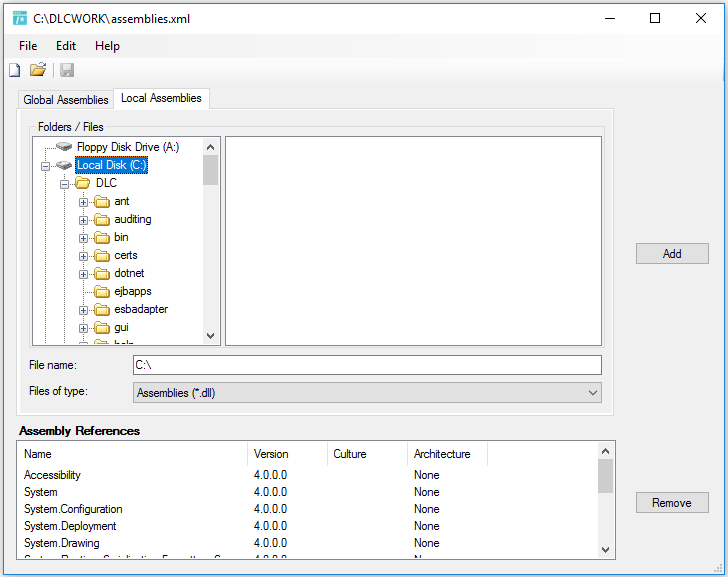This screenshot has width=728, height=577.
Task: Select the dotnet folder label
Action: coord(129,273)
